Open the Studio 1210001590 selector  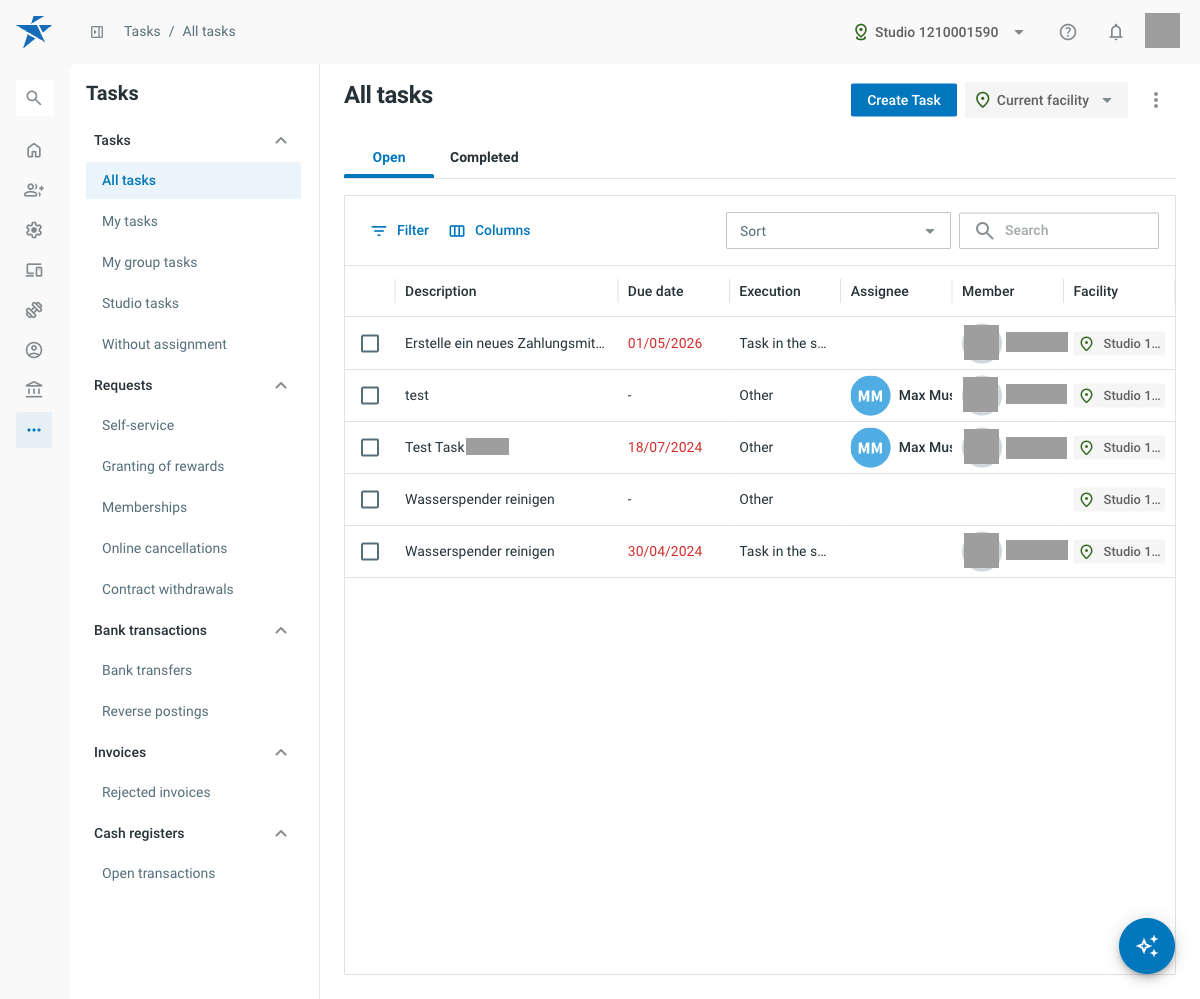pos(939,32)
